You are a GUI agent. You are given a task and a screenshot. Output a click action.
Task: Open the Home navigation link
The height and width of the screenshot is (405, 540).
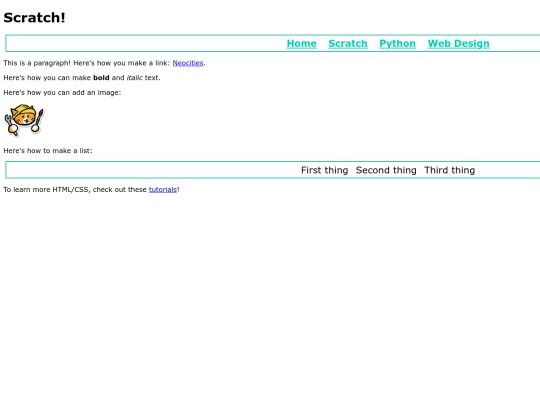point(301,44)
